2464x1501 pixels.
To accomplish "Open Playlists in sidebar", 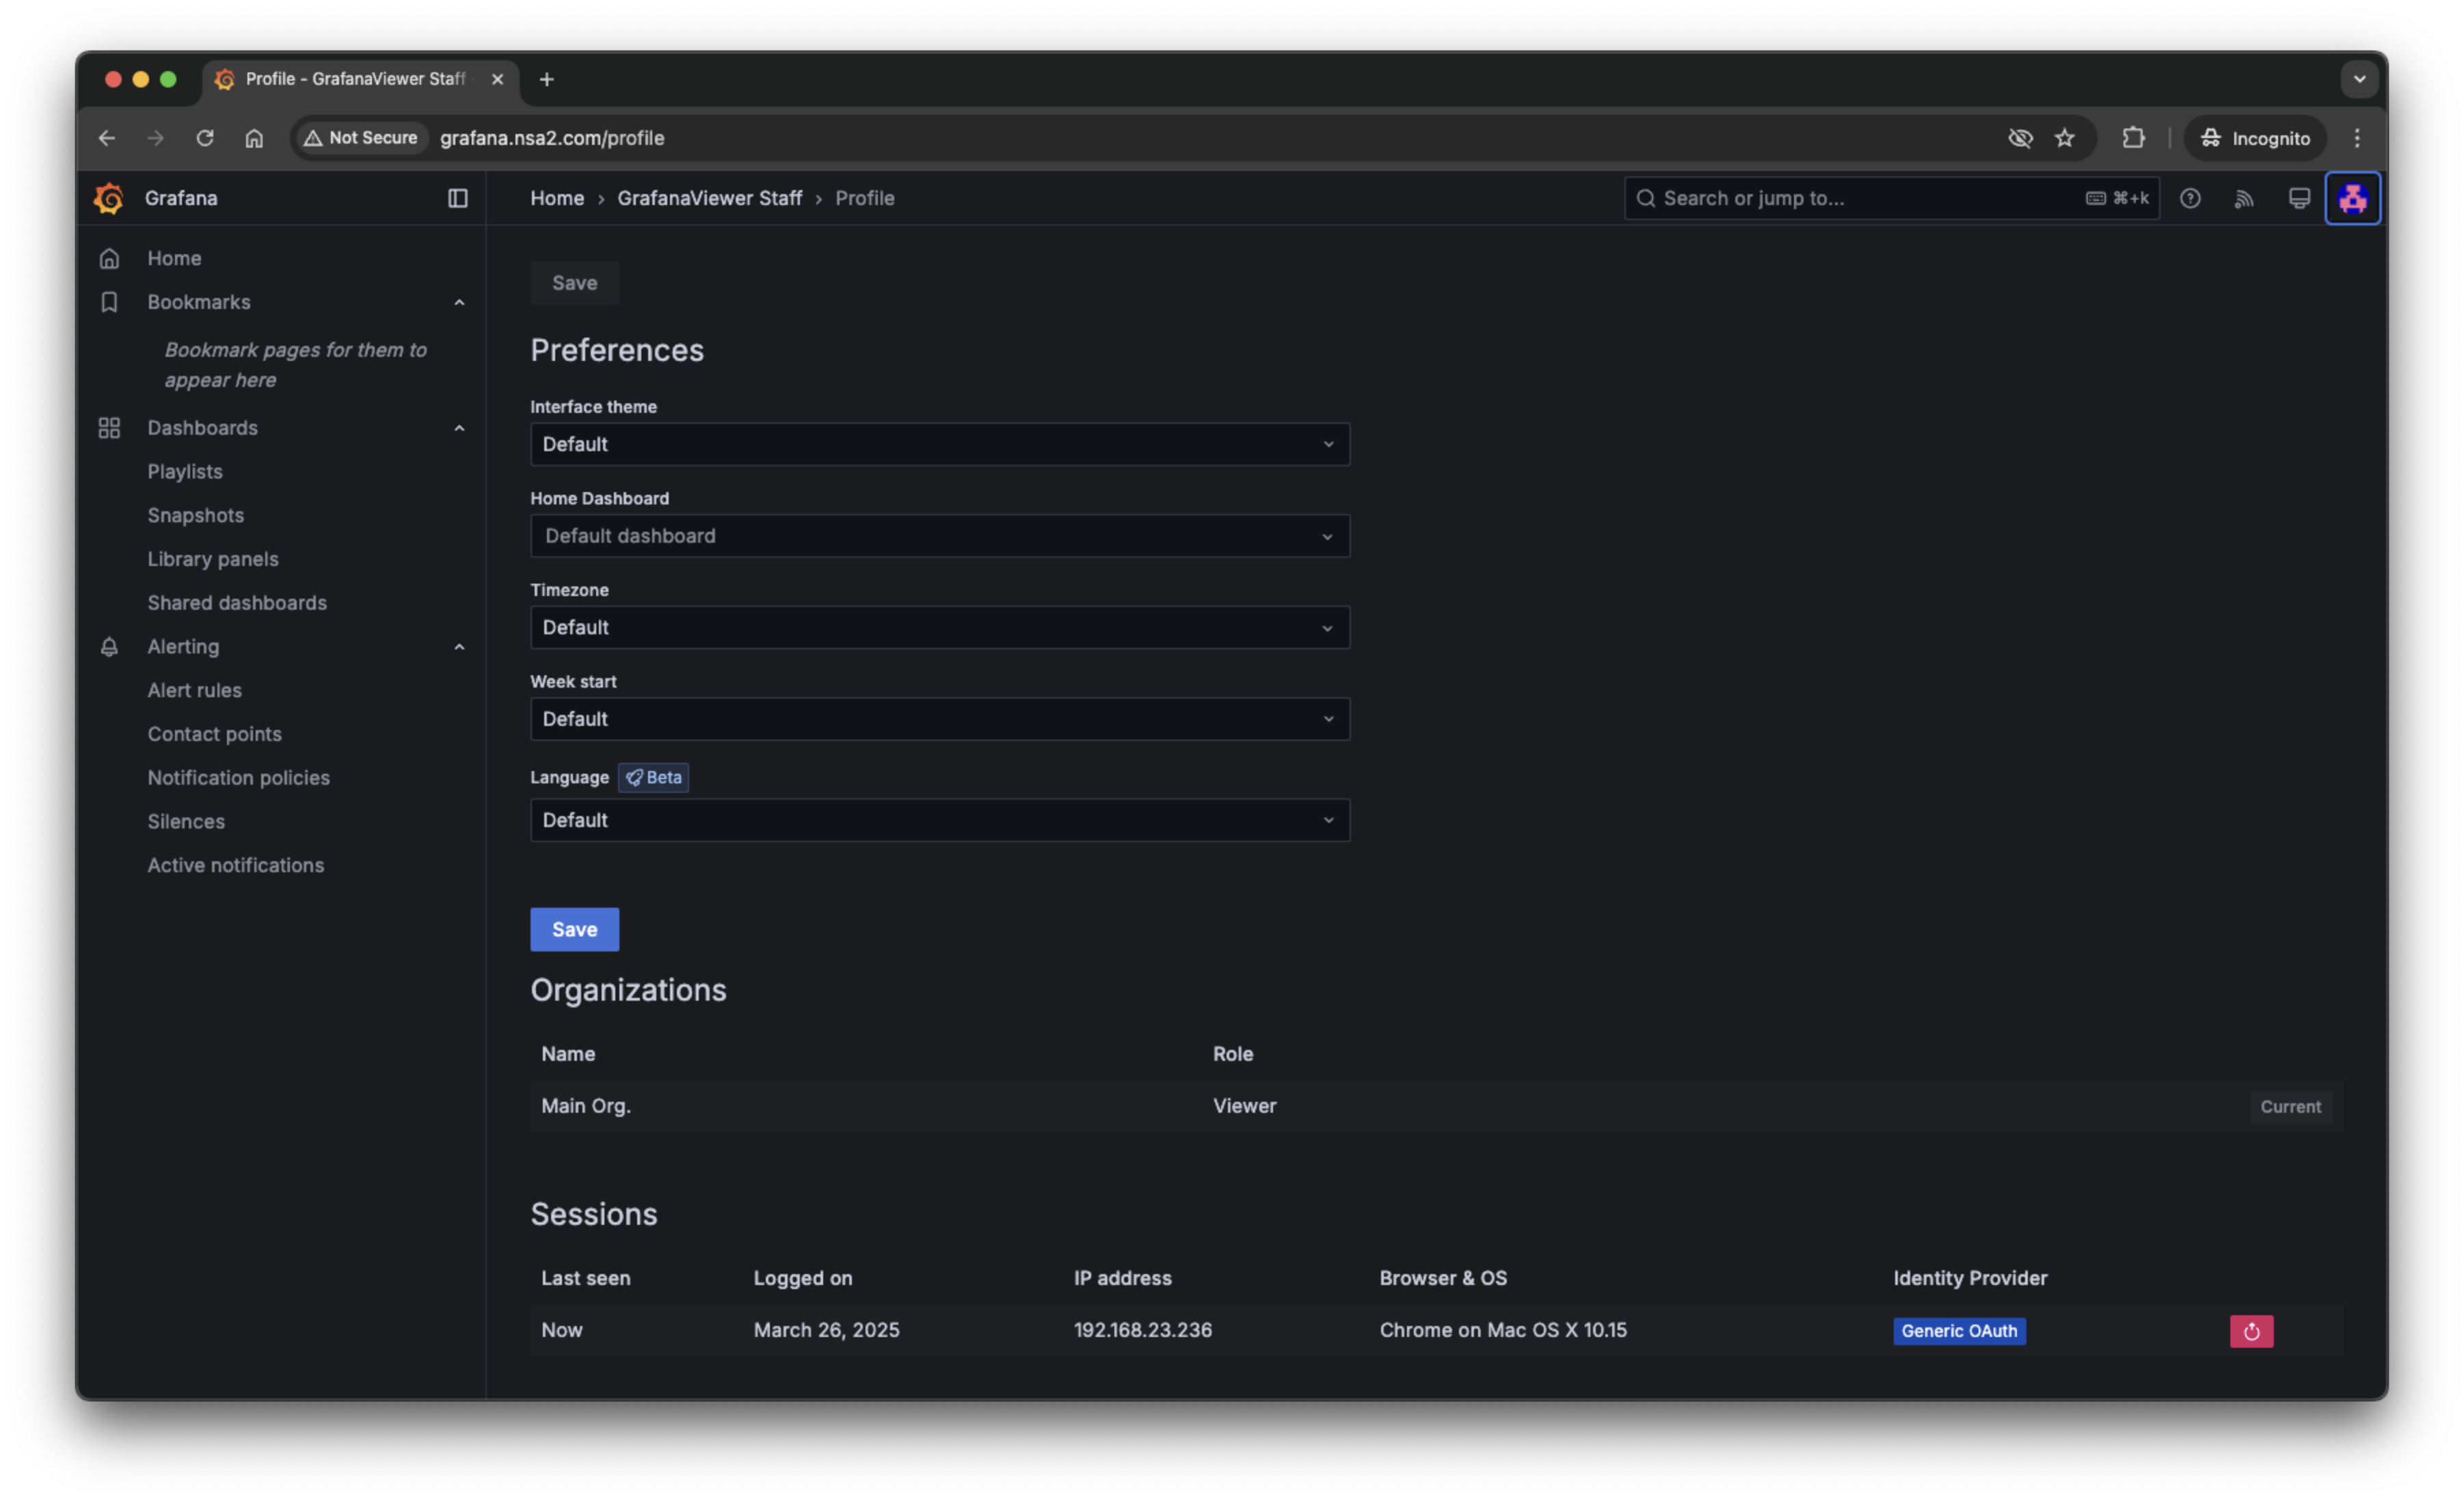I will 185,472.
